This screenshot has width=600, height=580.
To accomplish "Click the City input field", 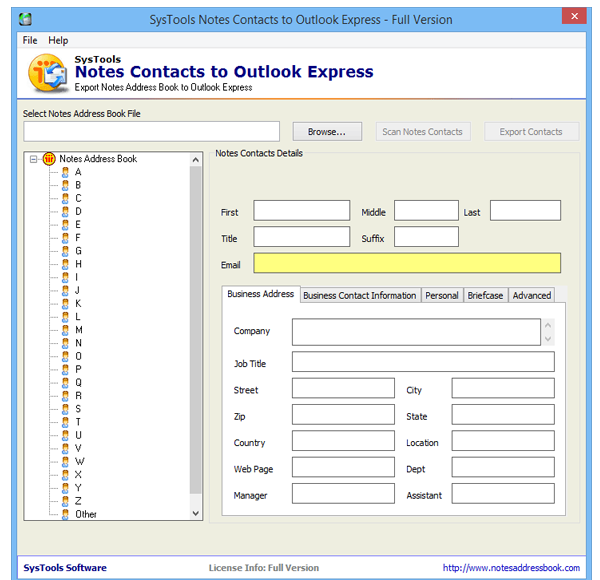I will pos(503,388).
